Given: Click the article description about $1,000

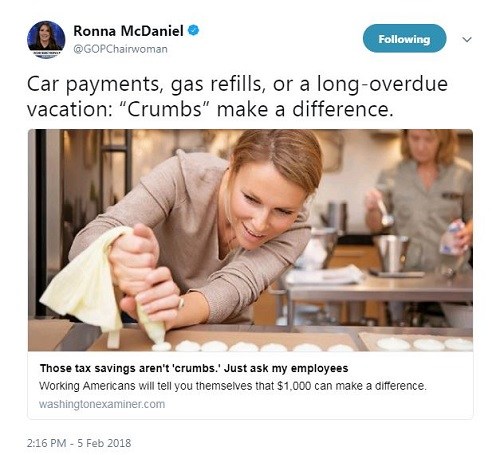Looking at the screenshot, I should (233, 386).
